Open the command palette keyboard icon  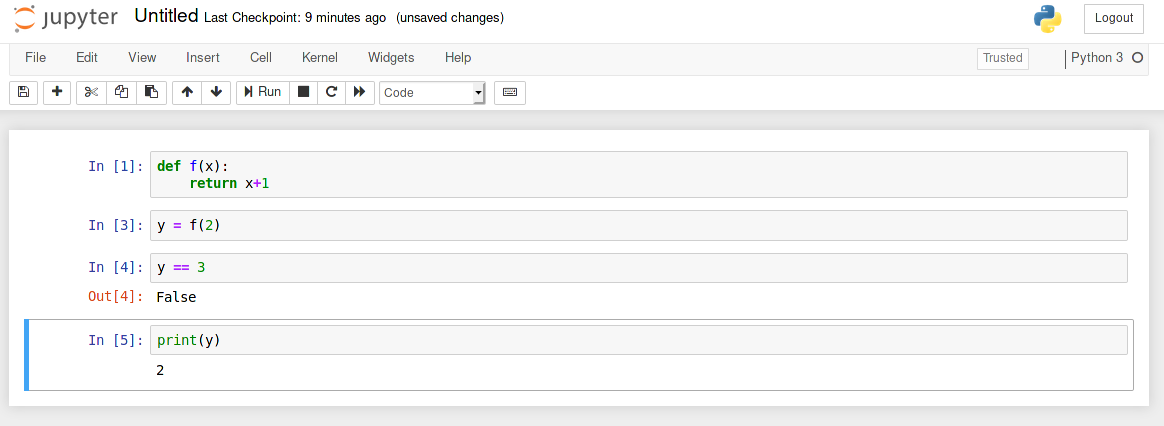click(510, 92)
